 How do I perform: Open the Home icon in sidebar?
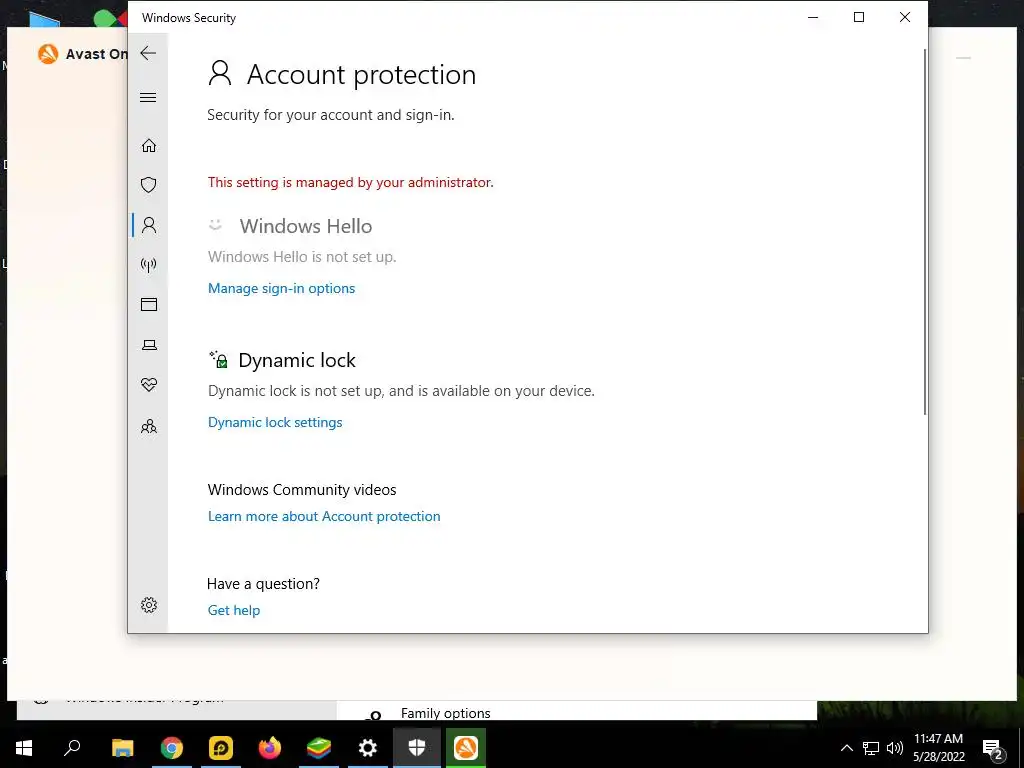[x=149, y=146]
